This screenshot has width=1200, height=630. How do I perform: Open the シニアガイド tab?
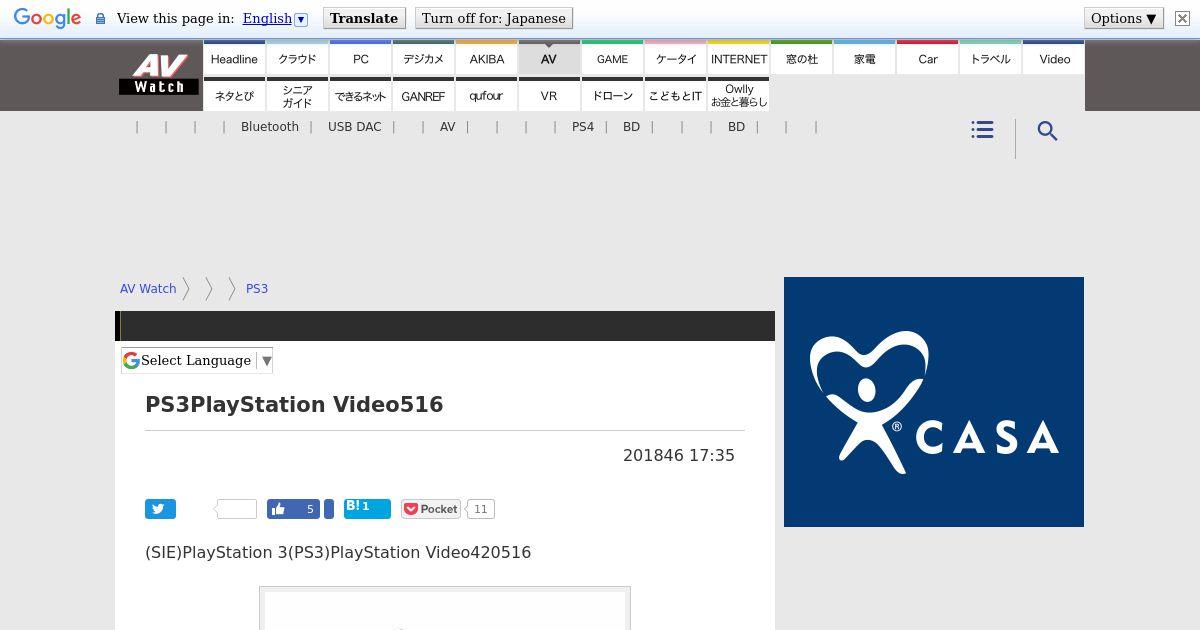pyautogui.click(x=297, y=95)
